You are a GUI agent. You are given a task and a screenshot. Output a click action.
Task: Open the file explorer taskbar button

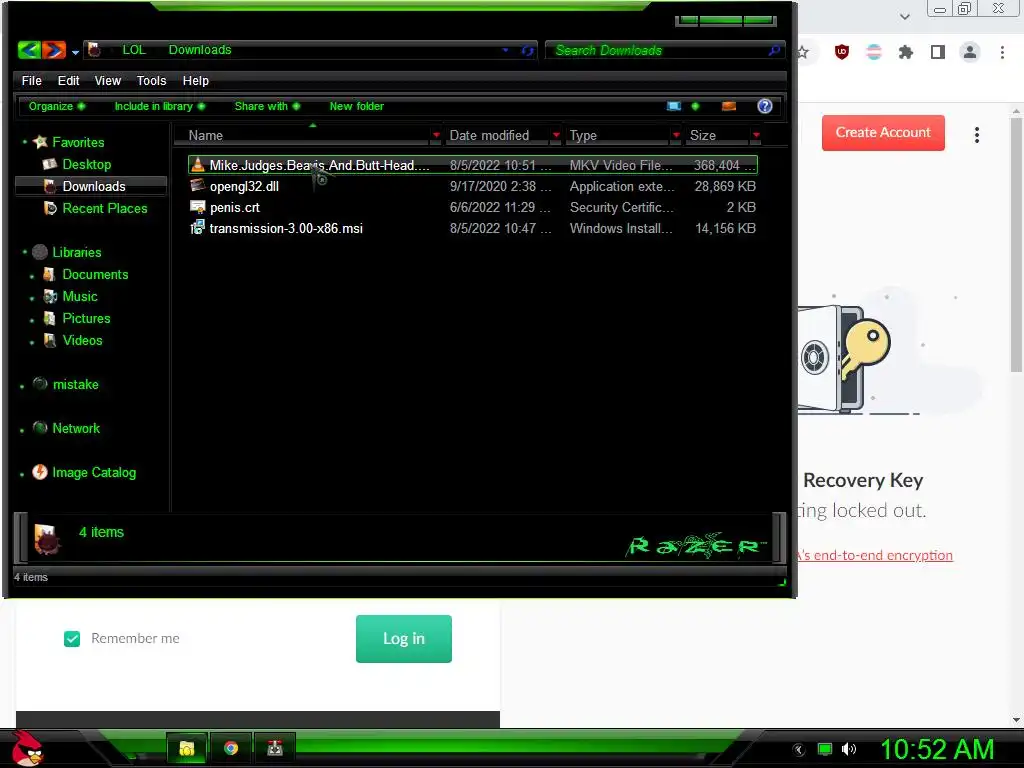click(187, 748)
